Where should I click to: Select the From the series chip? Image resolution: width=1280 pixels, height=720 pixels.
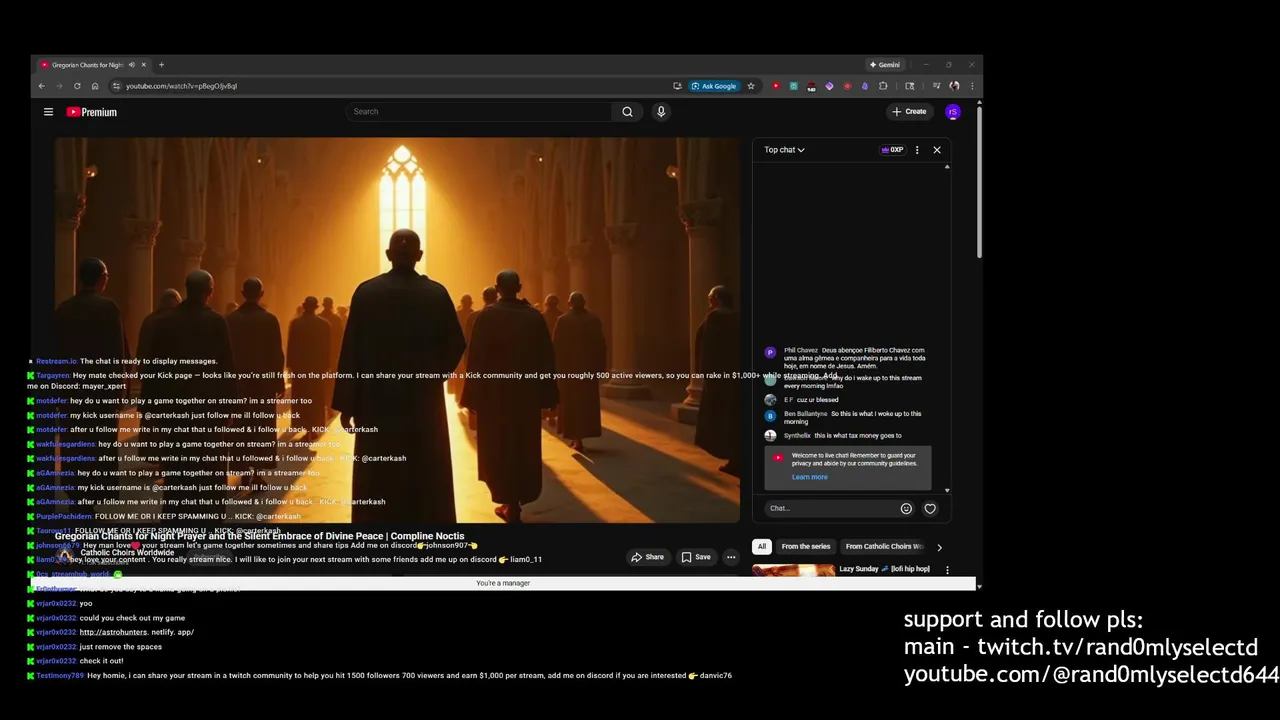coord(806,547)
